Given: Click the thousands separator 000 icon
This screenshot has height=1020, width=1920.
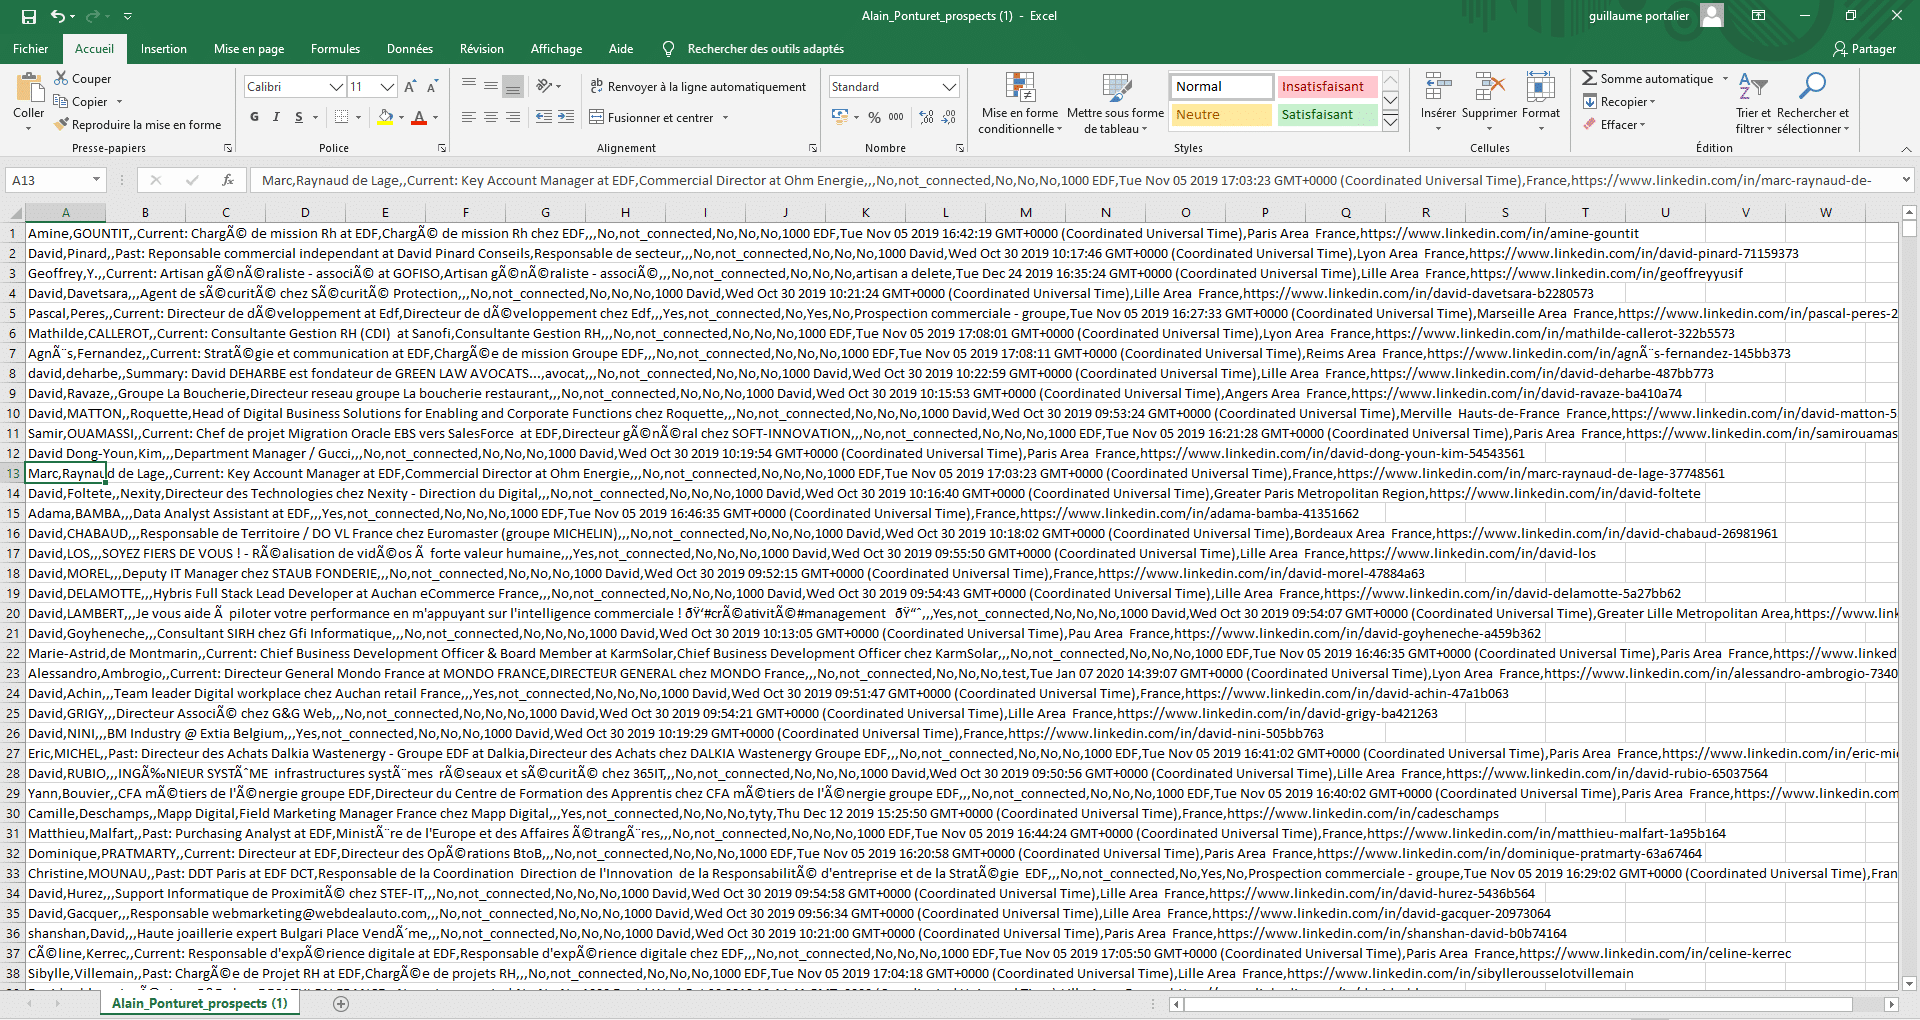Looking at the screenshot, I should coord(896,117).
